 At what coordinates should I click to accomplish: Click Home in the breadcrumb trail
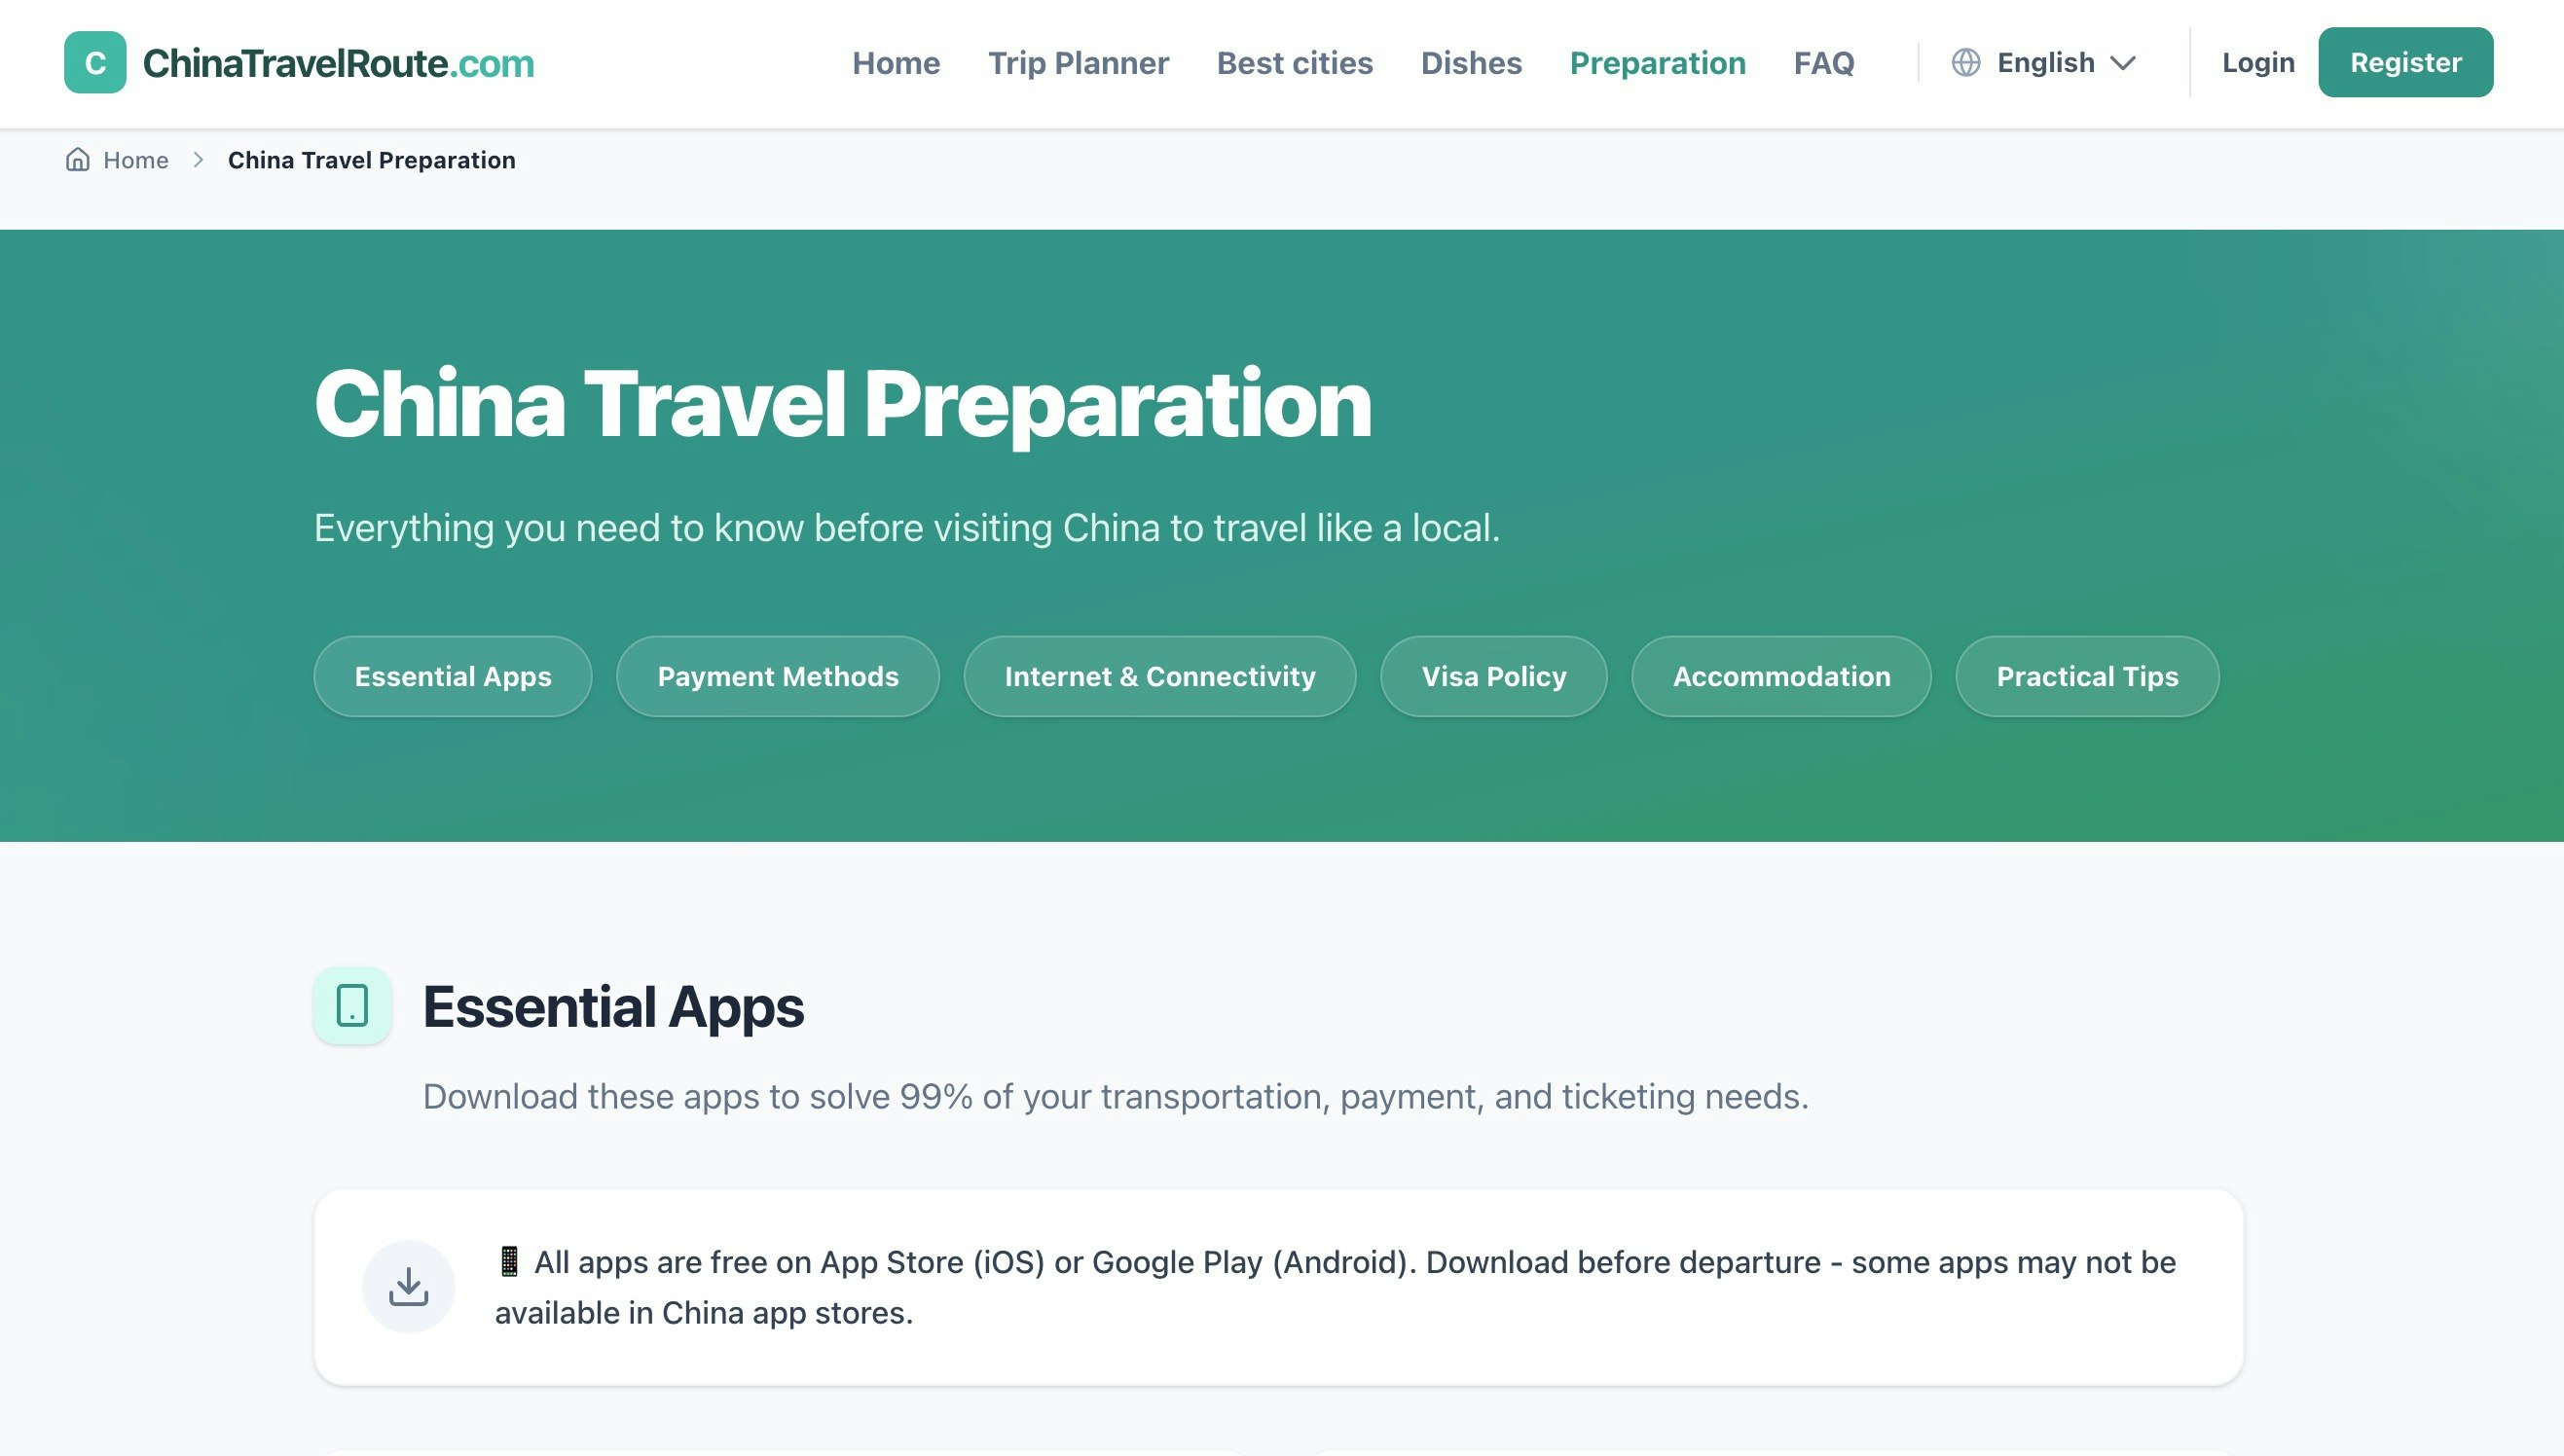pos(135,159)
